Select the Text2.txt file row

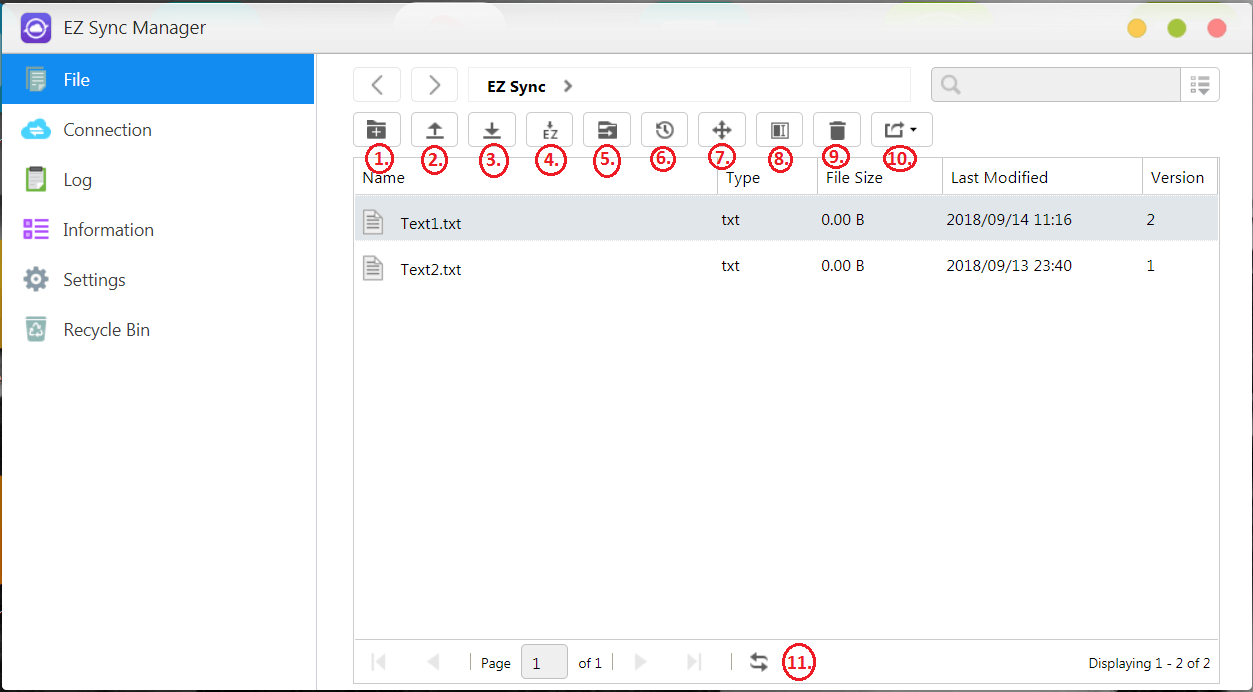point(786,267)
